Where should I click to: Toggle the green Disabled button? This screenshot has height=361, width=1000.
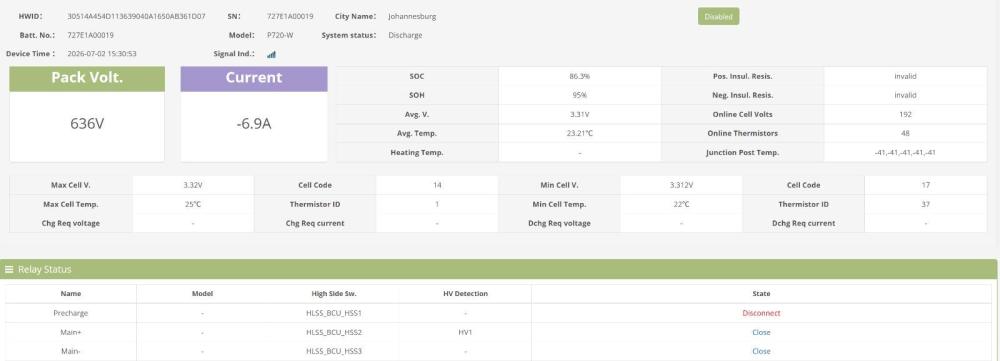pos(719,17)
